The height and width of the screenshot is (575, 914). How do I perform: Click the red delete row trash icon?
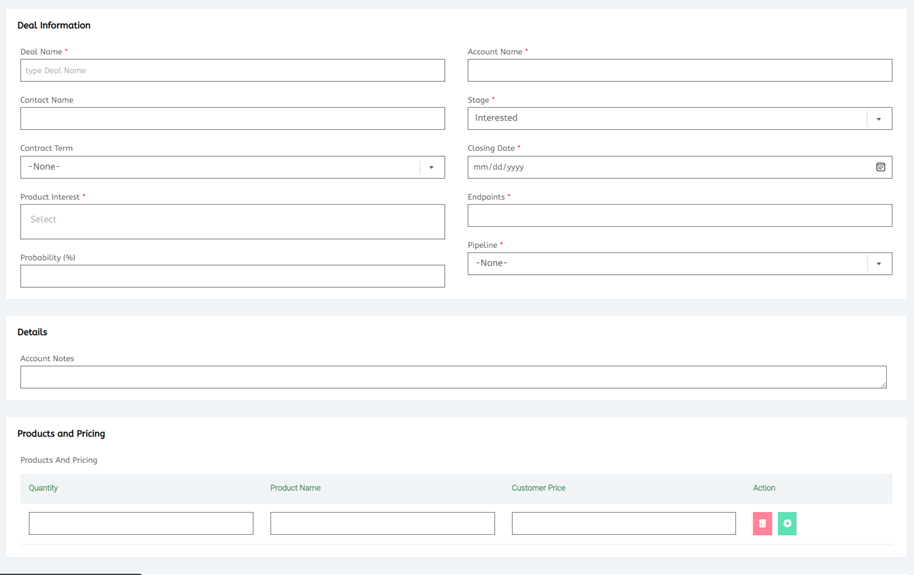[x=762, y=523]
